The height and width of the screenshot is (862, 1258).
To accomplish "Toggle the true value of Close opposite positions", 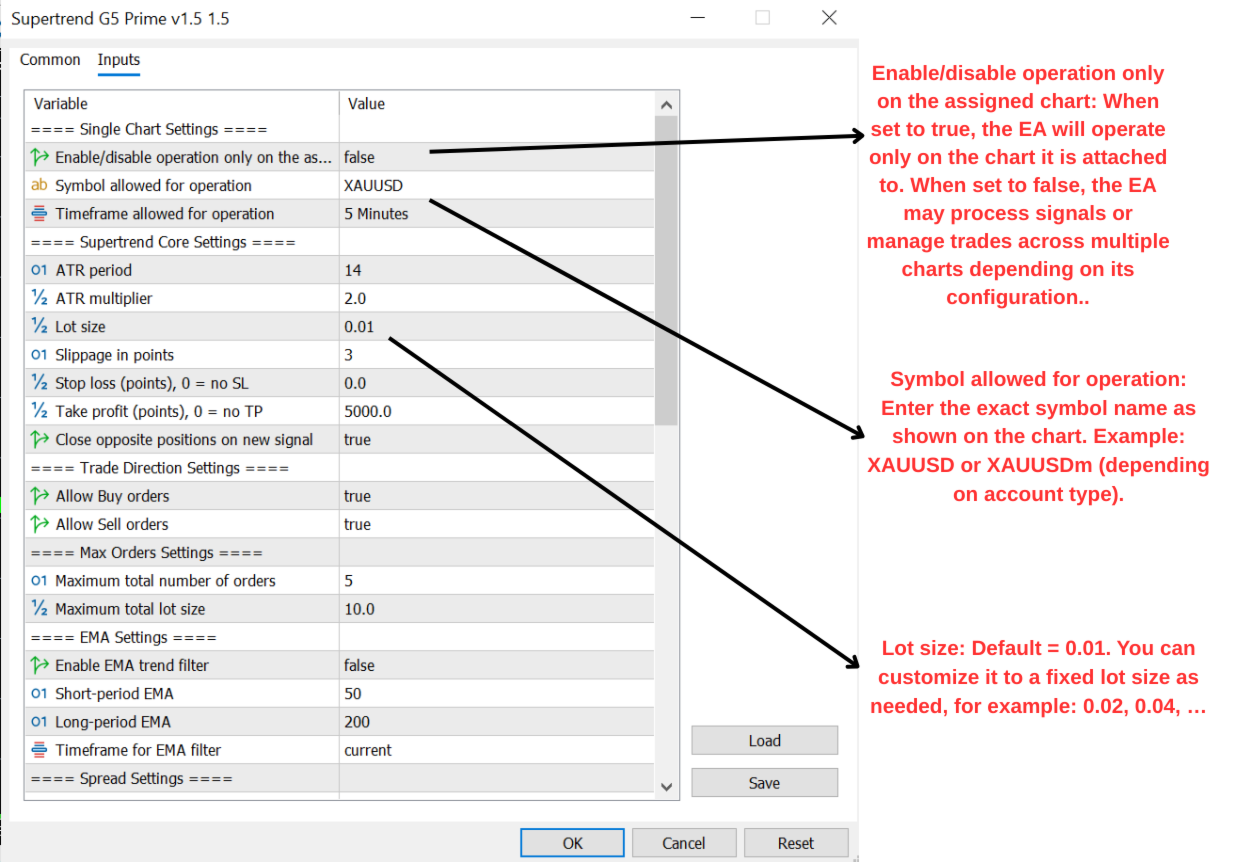I will [x=497, y=439].
